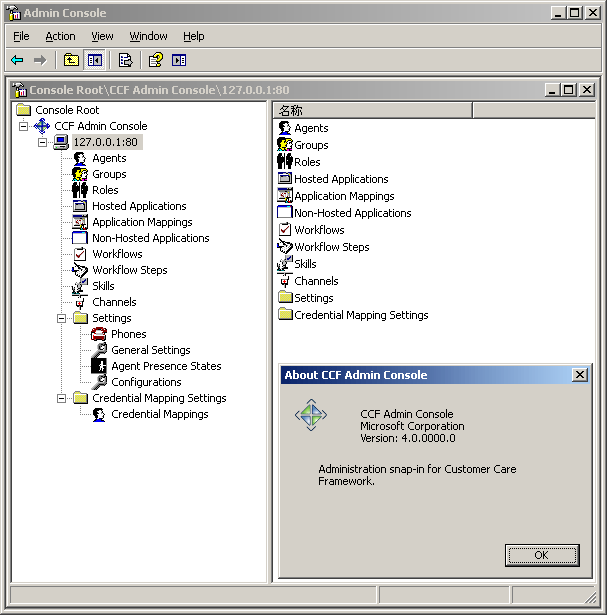Select General Settings wrench icon
607x615 pixels.
[99, 350]
